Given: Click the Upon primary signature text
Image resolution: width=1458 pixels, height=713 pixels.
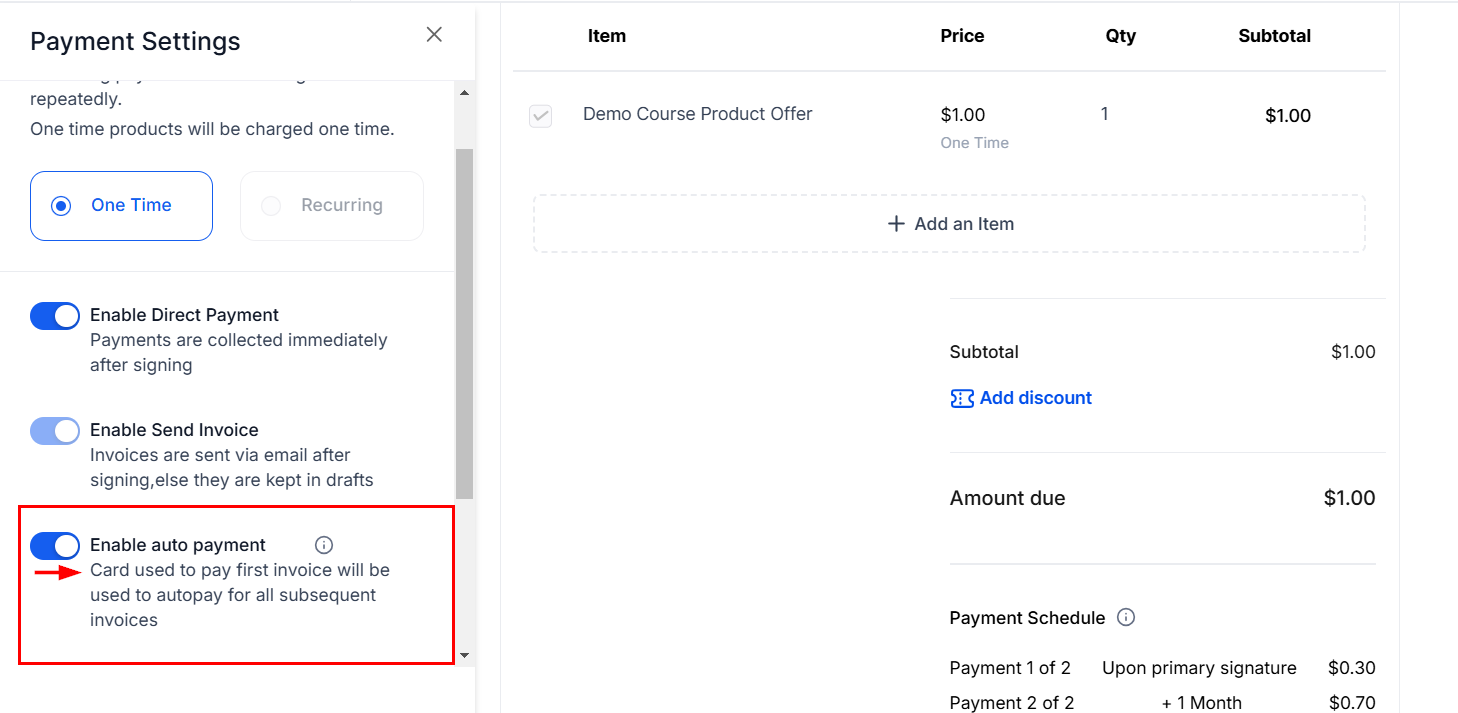Looking at the screenshot, I should coord(1199,668).
